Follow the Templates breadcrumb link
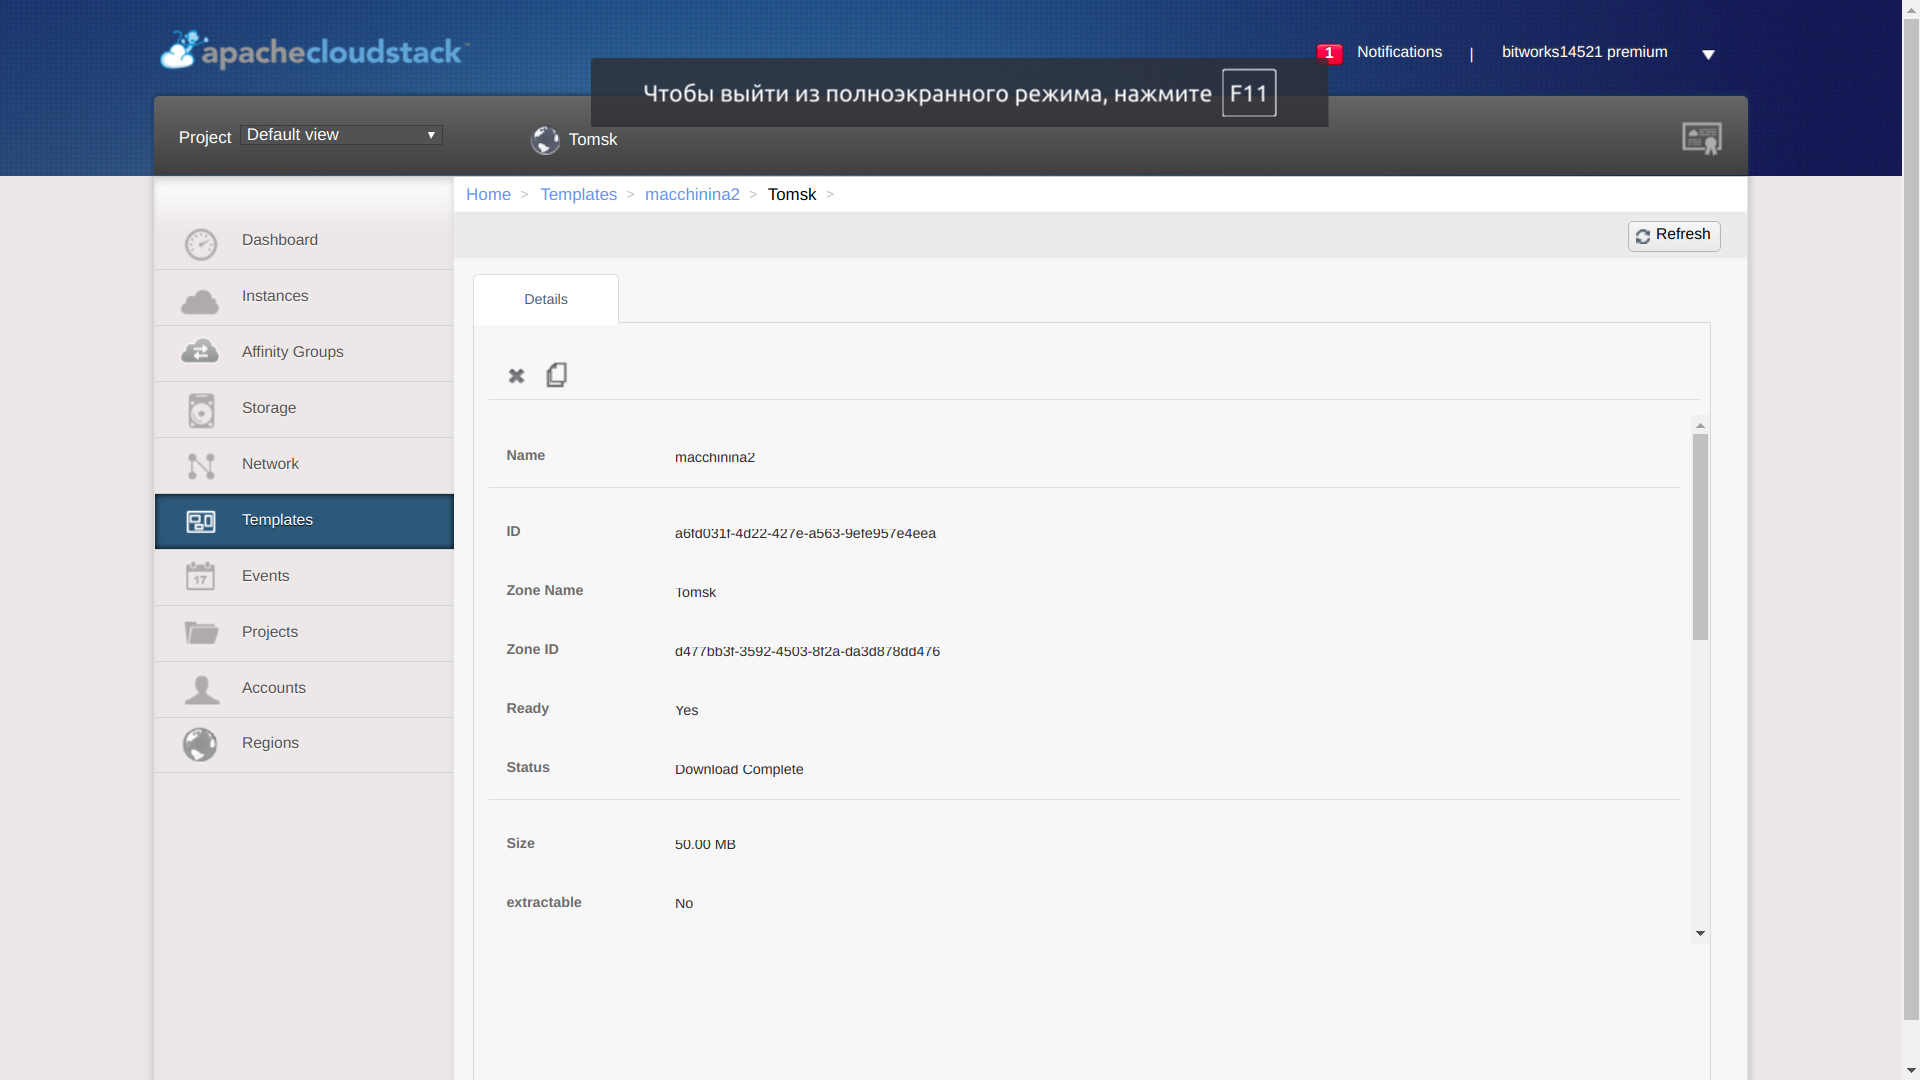This screenshot has height=1080, width=1920. 578,195
